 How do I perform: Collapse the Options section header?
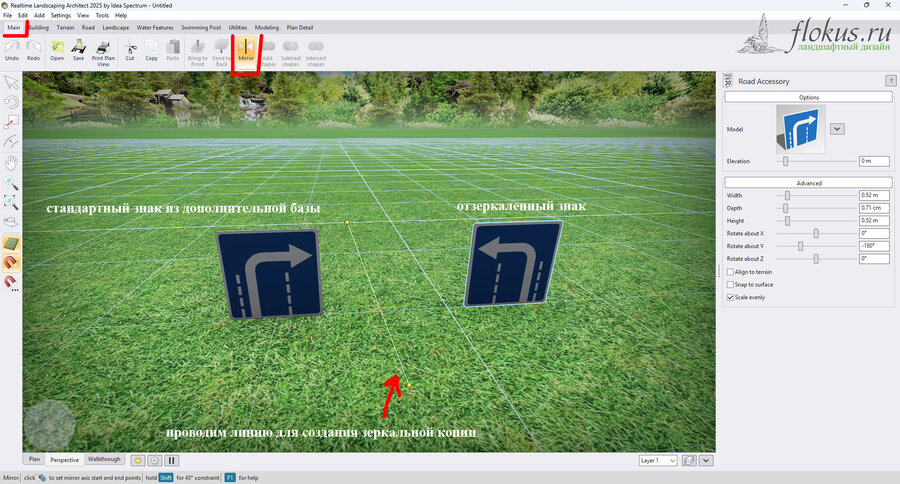click(808, 97)
